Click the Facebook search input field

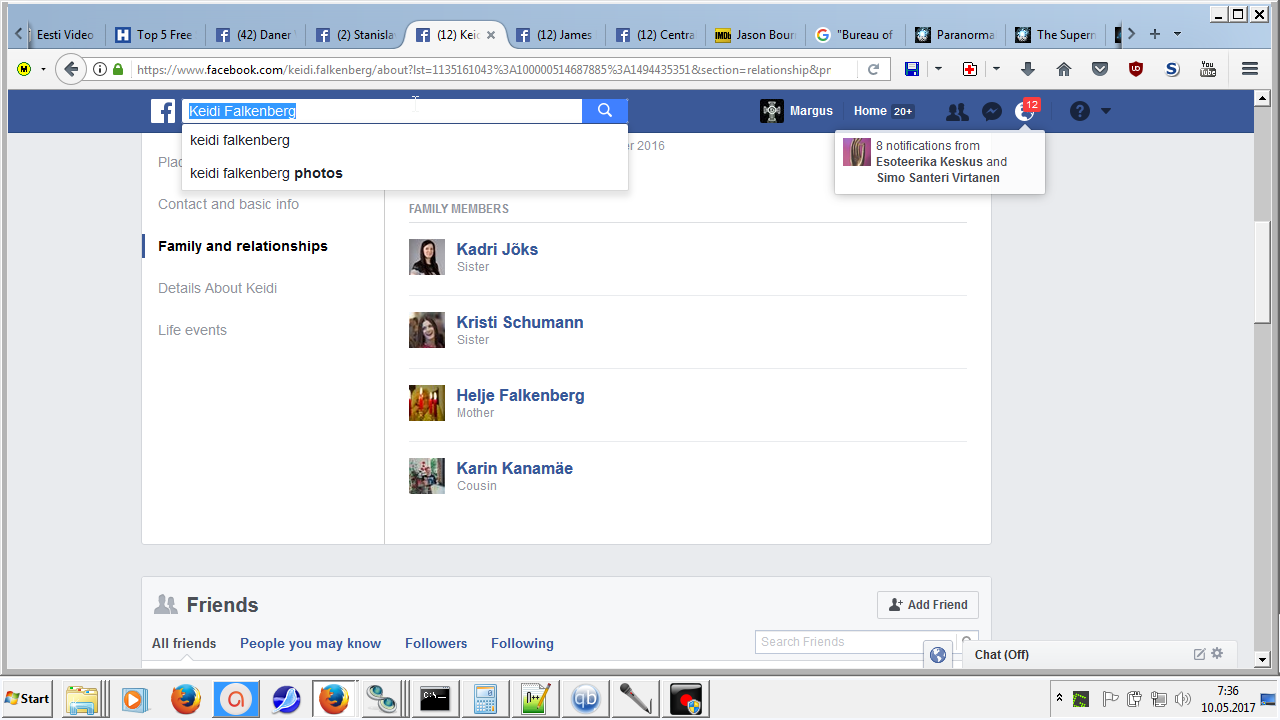coord(382,111)
